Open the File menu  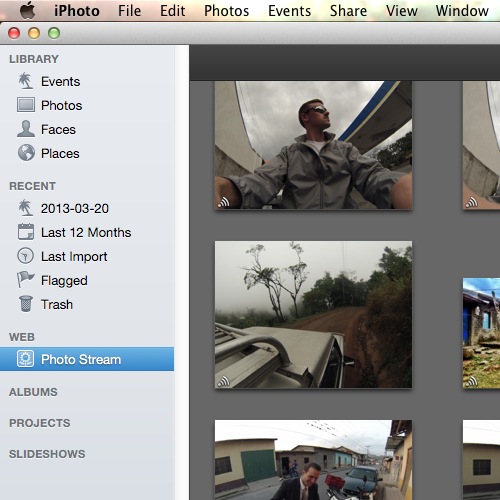coord(129,11)
